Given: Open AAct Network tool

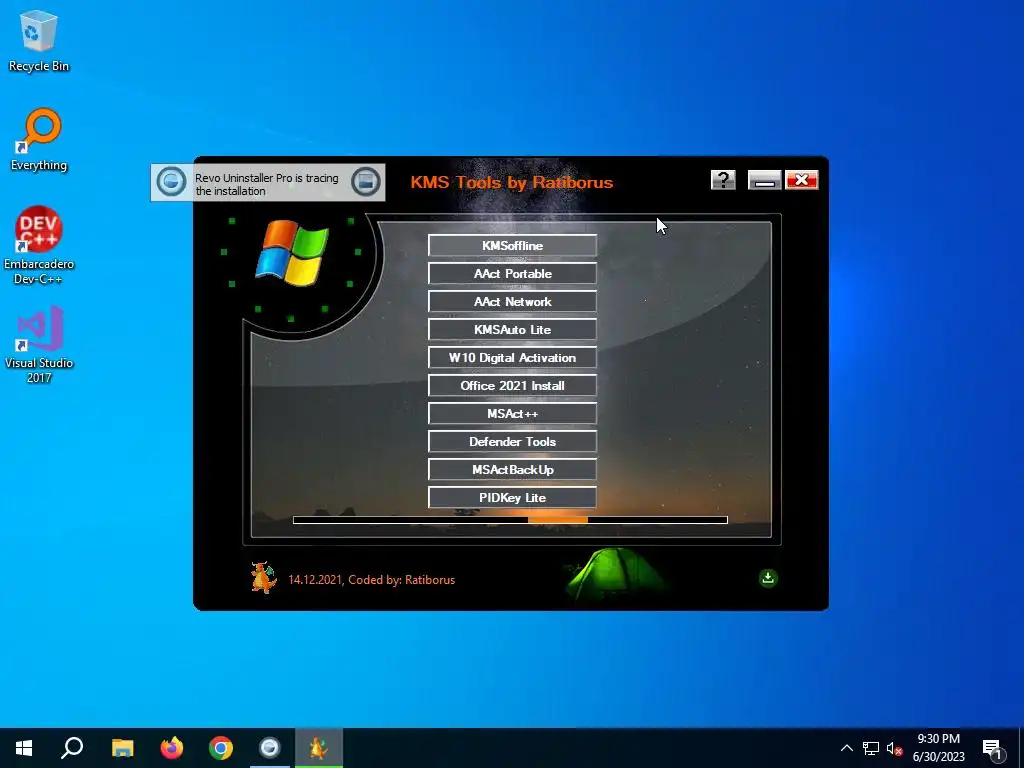Looking at the screenshot, I should 513,302.
